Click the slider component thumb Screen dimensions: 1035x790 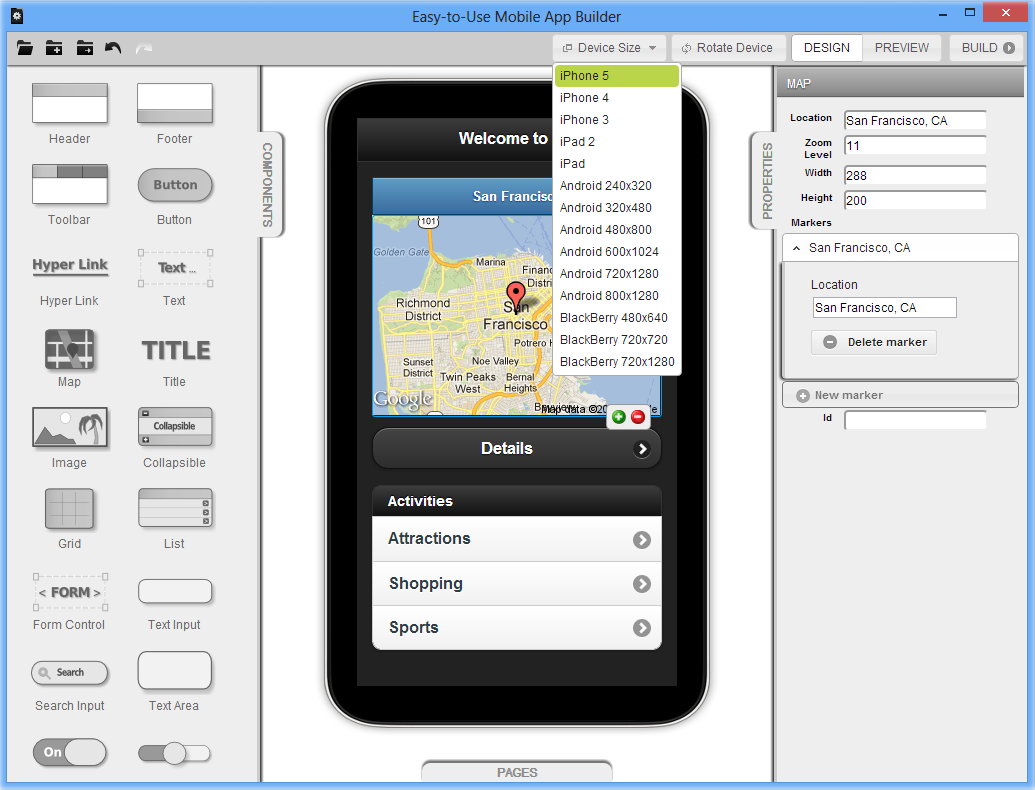pos(174,752)
